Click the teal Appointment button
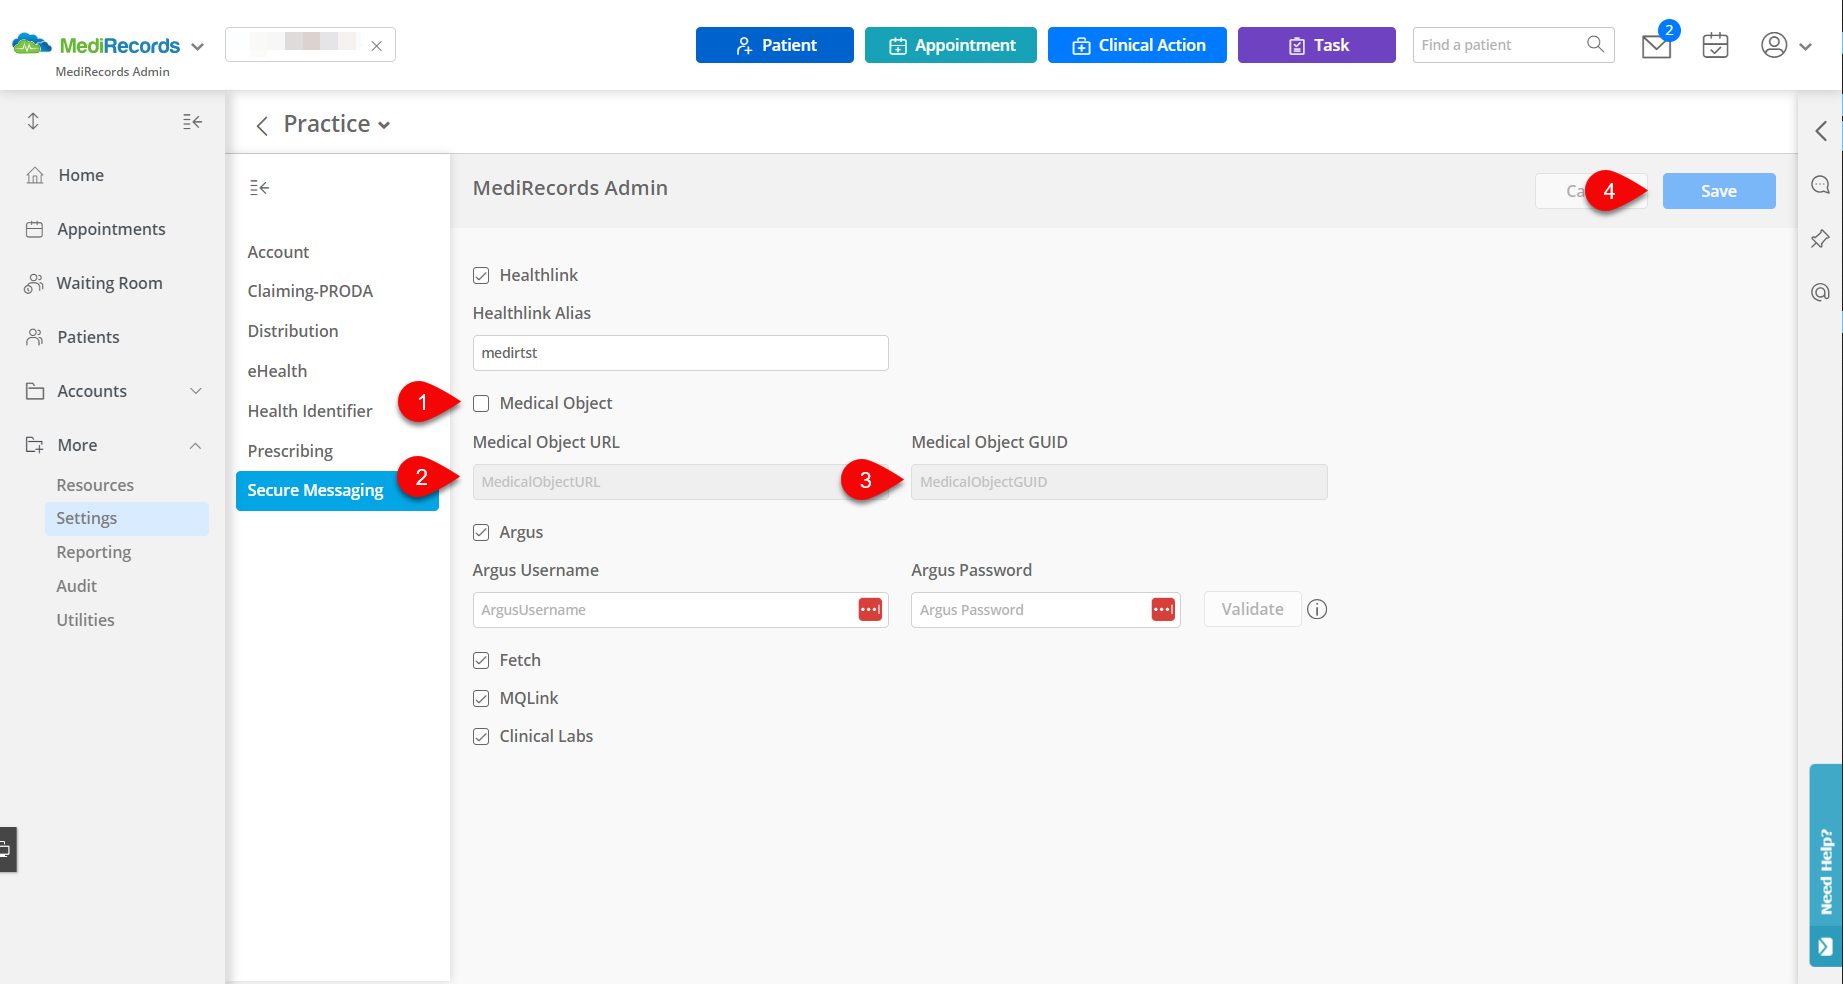The image size is (1843, 984). pyautogui.click(x=951, y=45)
